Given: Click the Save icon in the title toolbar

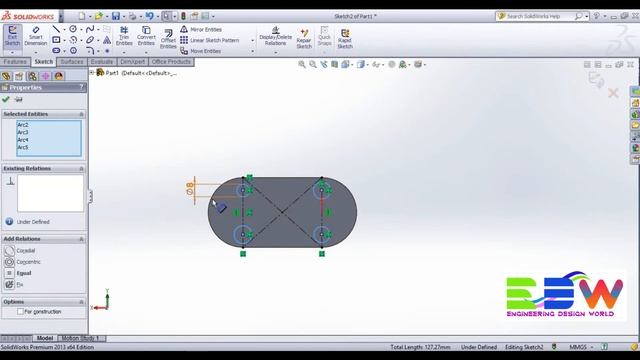Looking at the screenshot, I should 116,16.
